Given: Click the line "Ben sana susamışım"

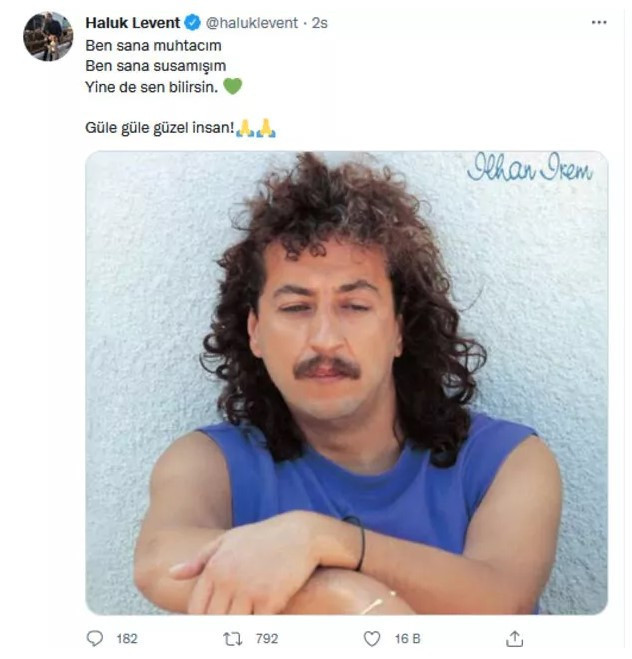Looking at the screenshot, I should pyautogui.click(x=155, y=66).
